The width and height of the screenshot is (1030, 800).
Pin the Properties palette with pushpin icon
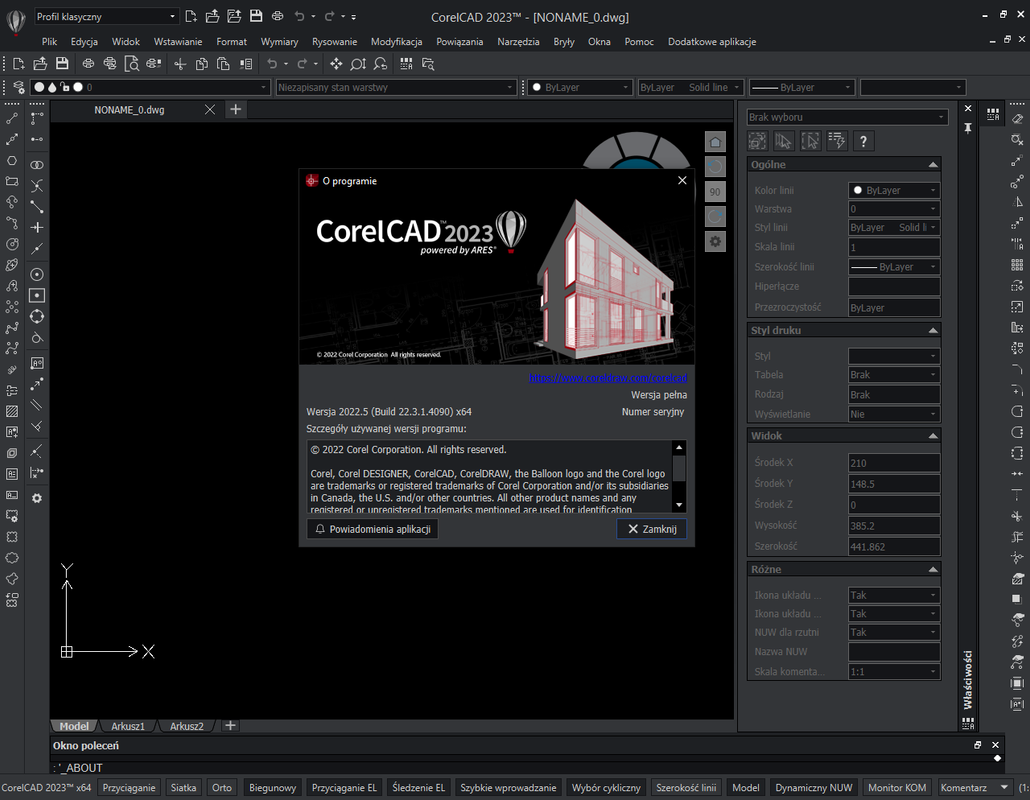[968, 128]
